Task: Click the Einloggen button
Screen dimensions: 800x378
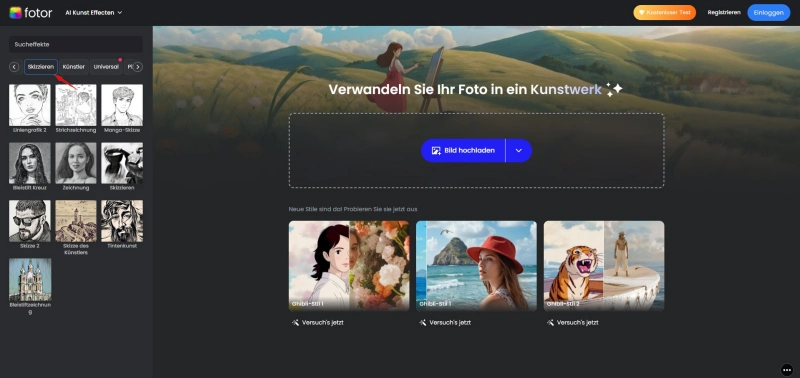Action: tap(768, 13)
